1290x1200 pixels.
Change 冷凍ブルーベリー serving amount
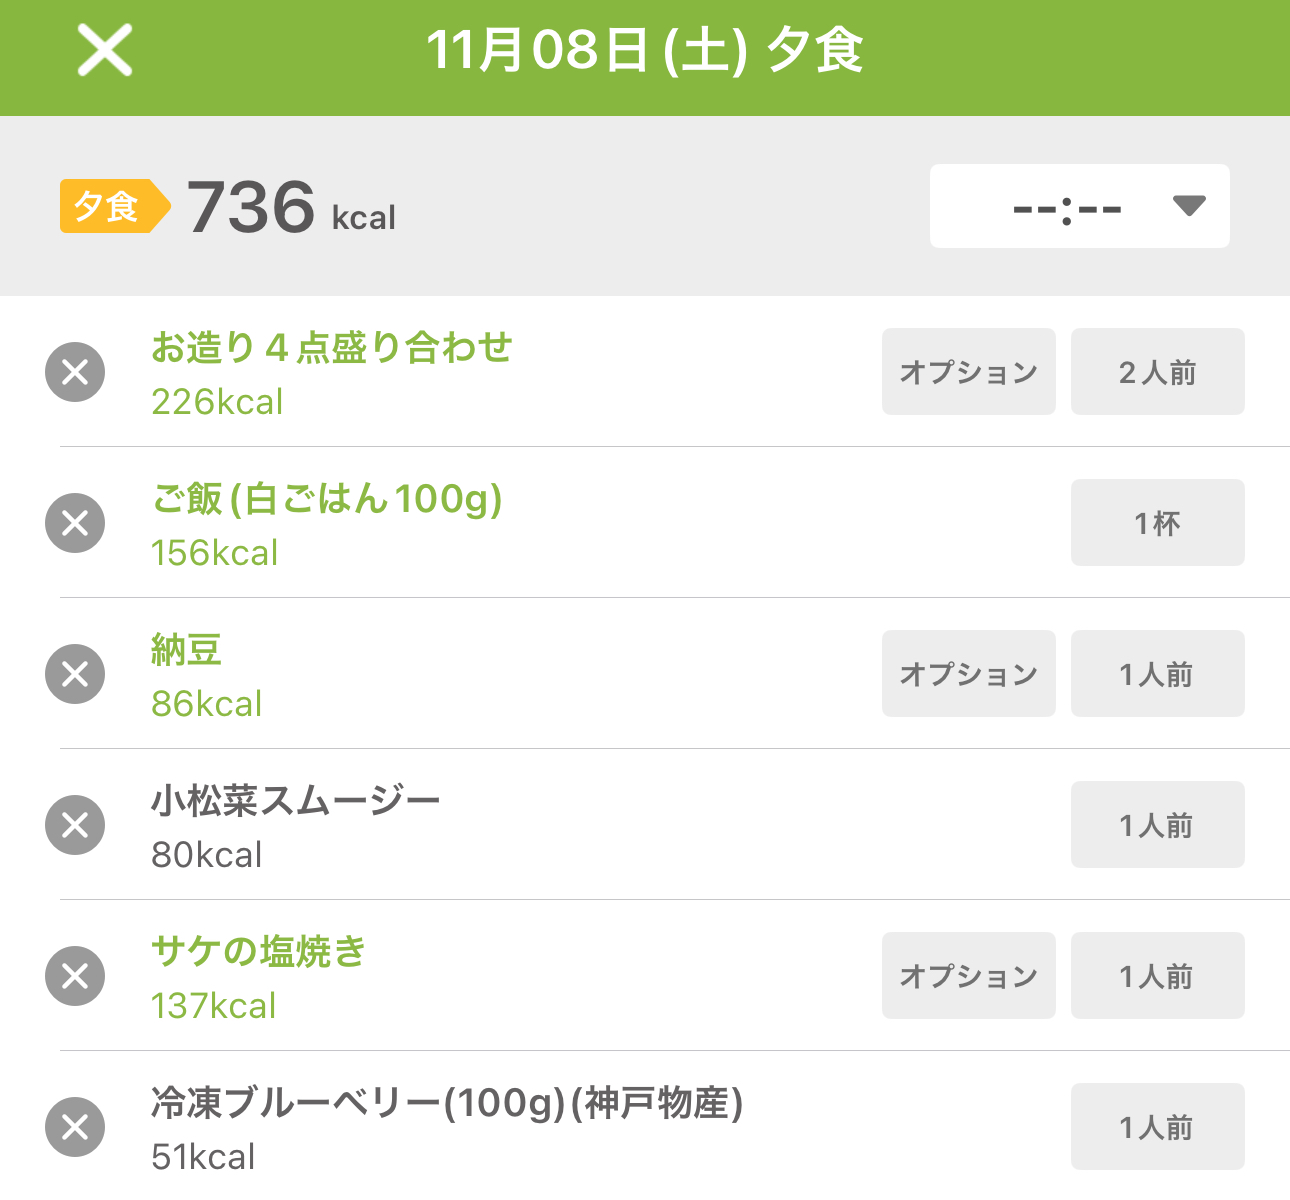click(x=1157, y=1127)
